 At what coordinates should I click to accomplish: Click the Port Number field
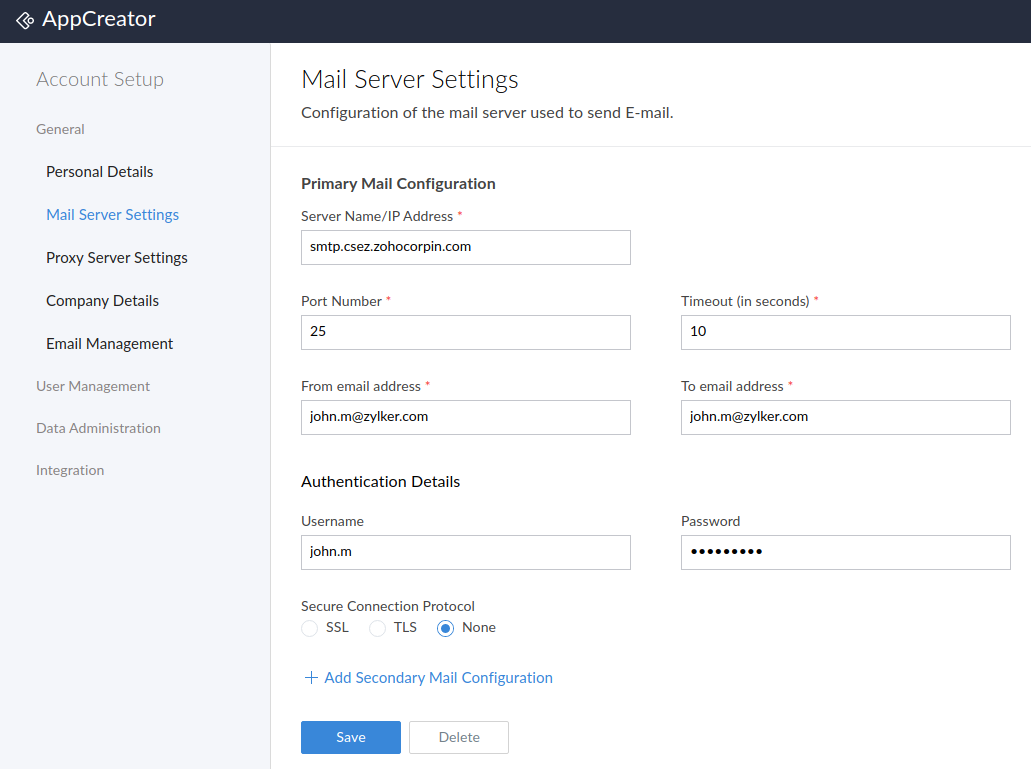[x=465, y=332]
